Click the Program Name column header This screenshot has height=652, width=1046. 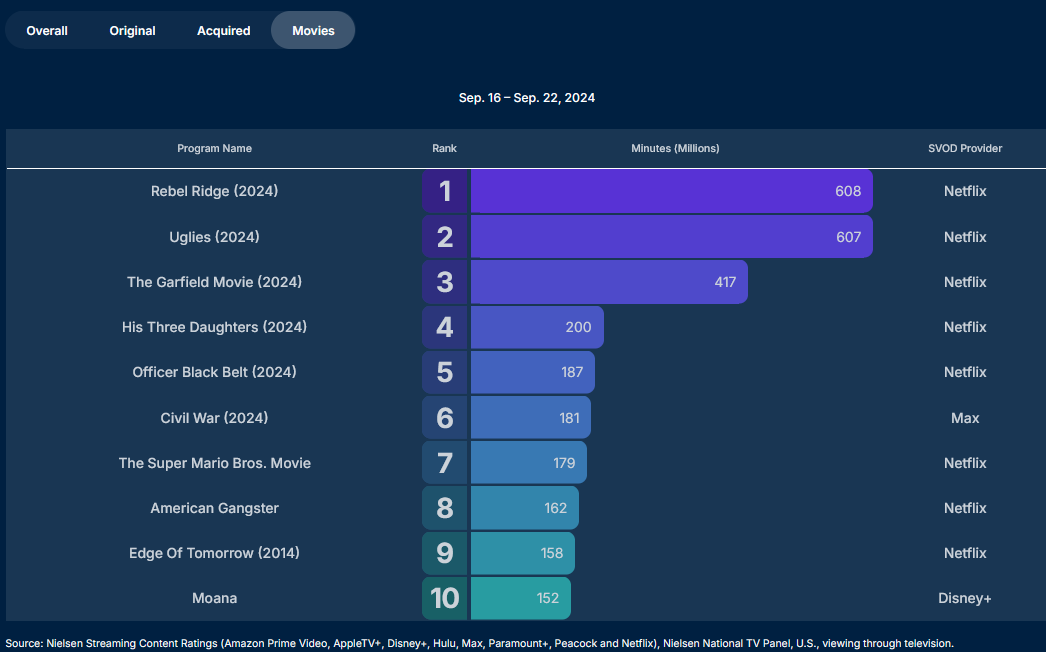click(x=214, y=148)
